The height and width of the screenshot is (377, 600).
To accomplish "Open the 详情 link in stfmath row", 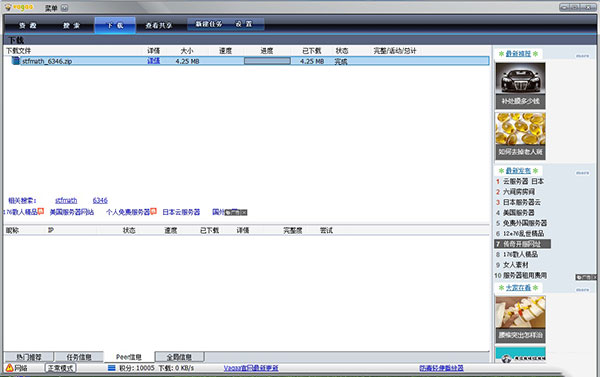I will (153, 61).
